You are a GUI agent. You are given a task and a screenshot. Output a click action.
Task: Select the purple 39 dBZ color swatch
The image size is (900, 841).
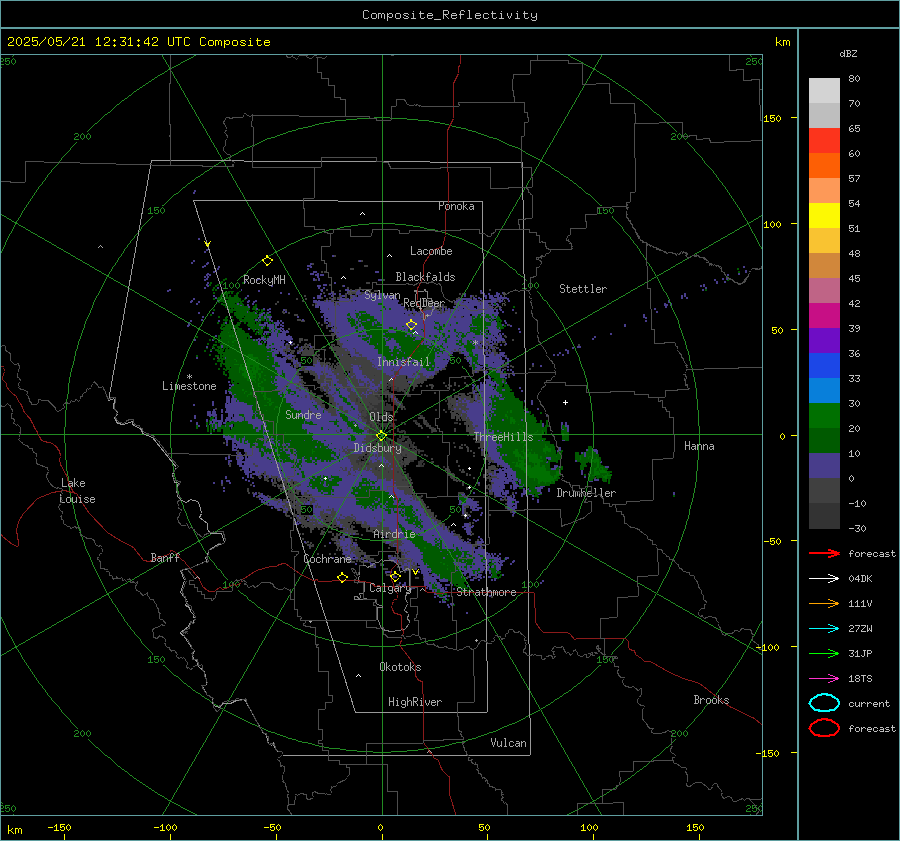[x=824, y=340]
